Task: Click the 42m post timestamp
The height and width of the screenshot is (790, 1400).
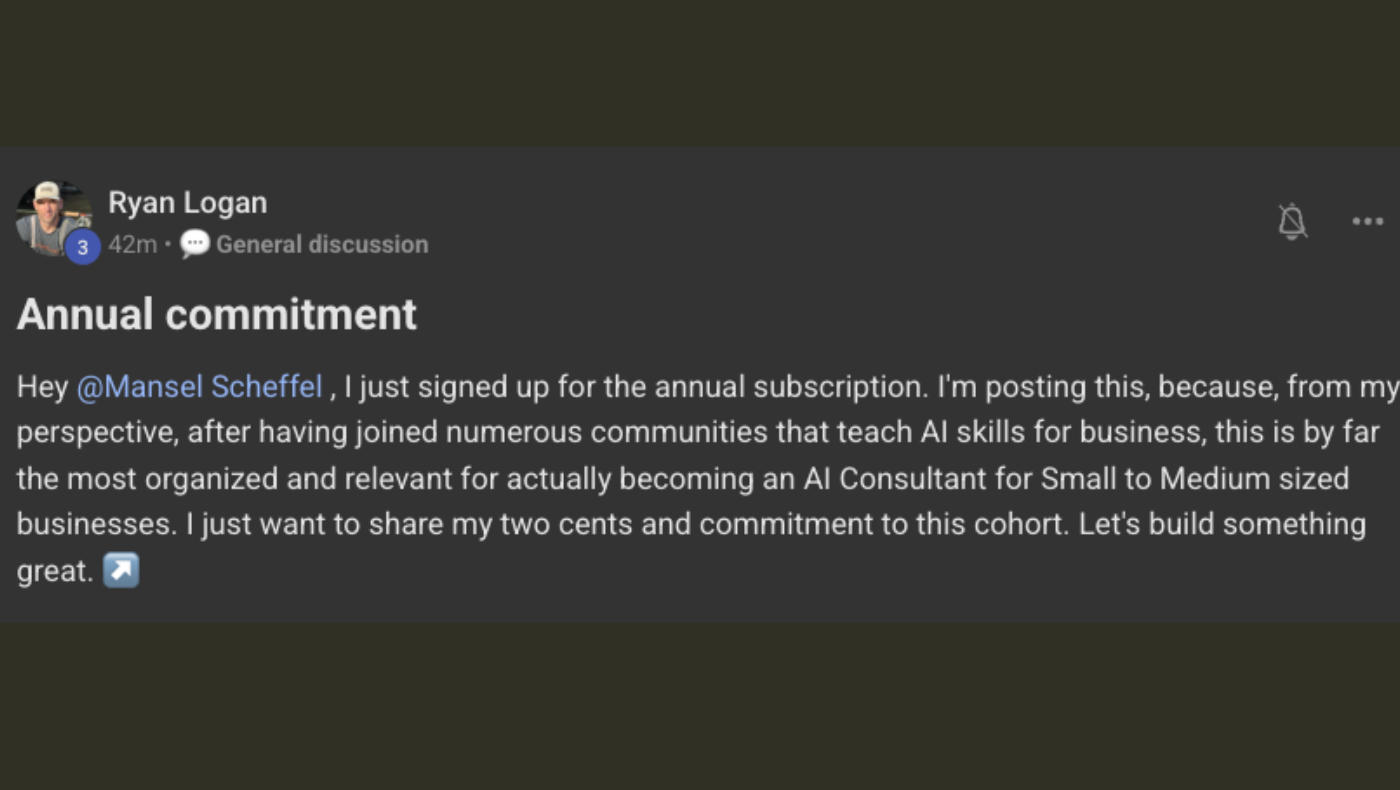Action: [x=132, y=244]
